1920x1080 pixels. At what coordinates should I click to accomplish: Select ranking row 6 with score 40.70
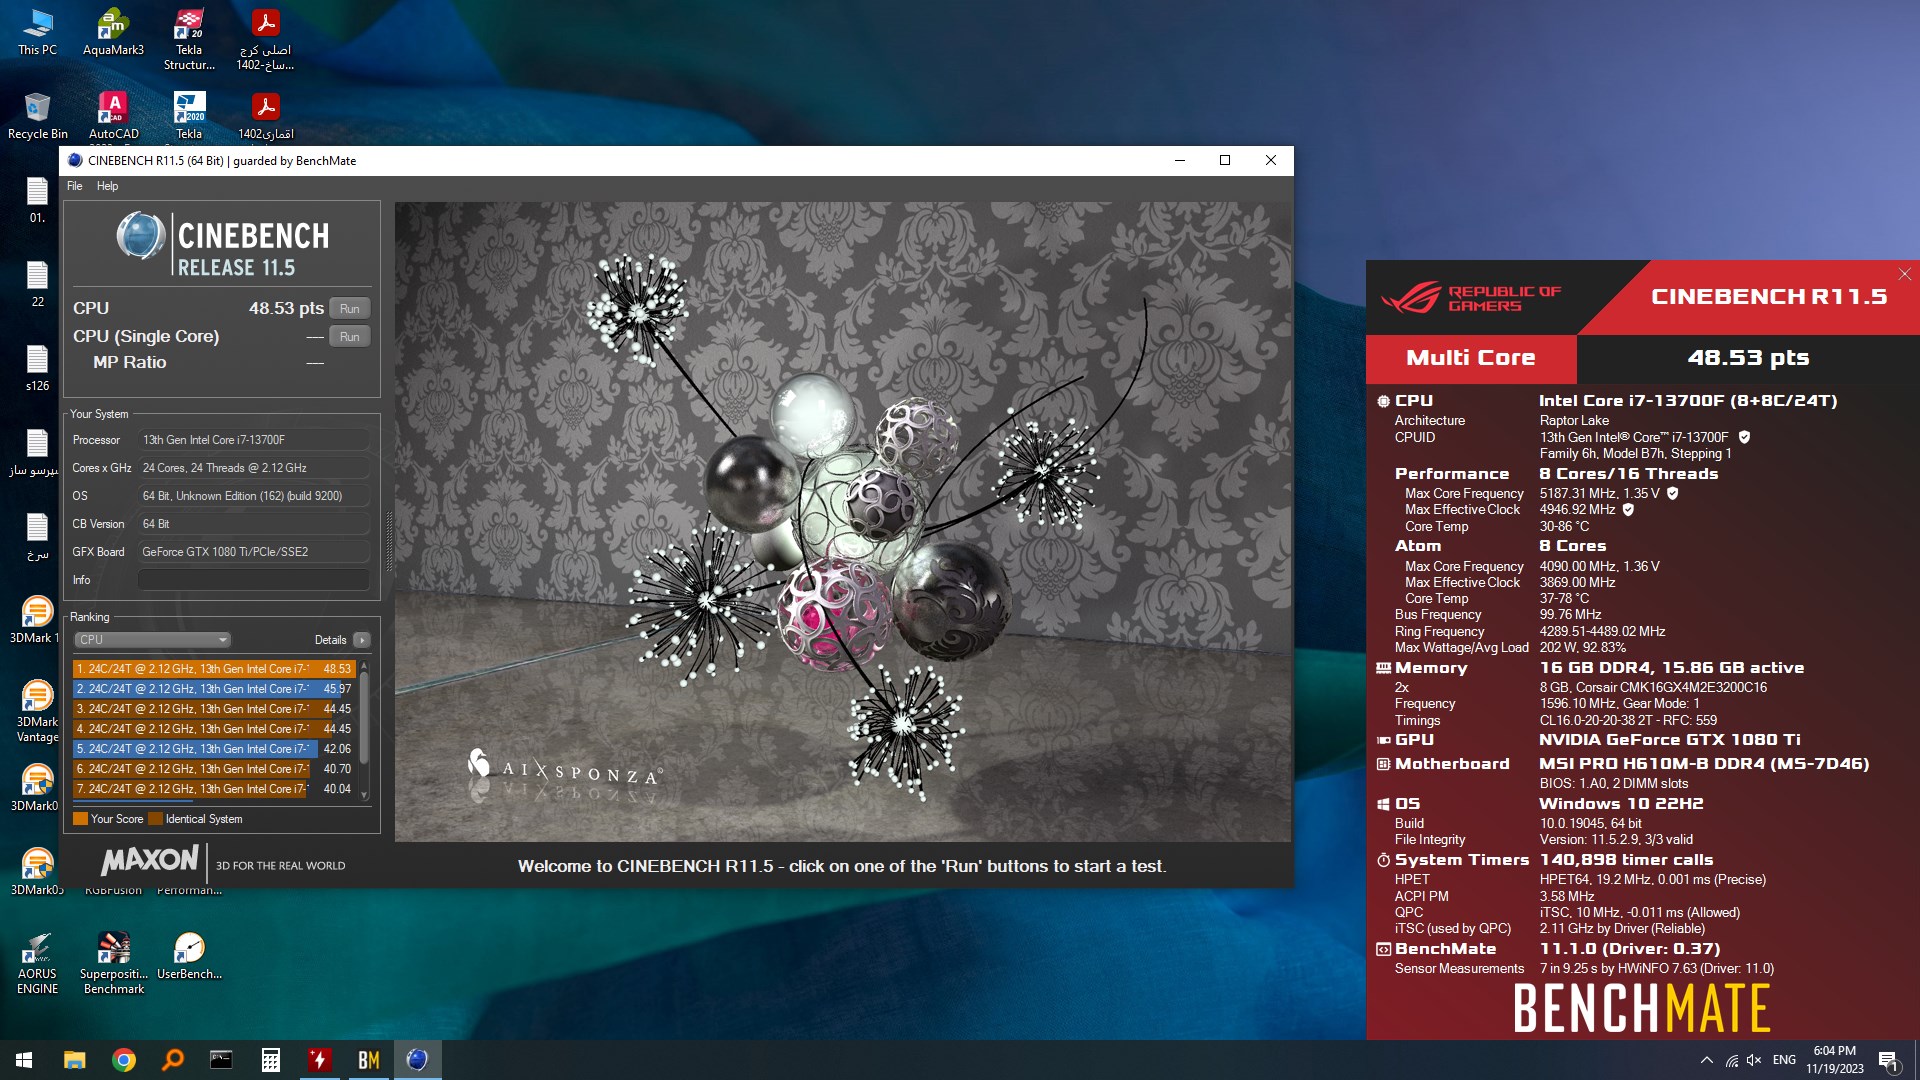point(214,769)
